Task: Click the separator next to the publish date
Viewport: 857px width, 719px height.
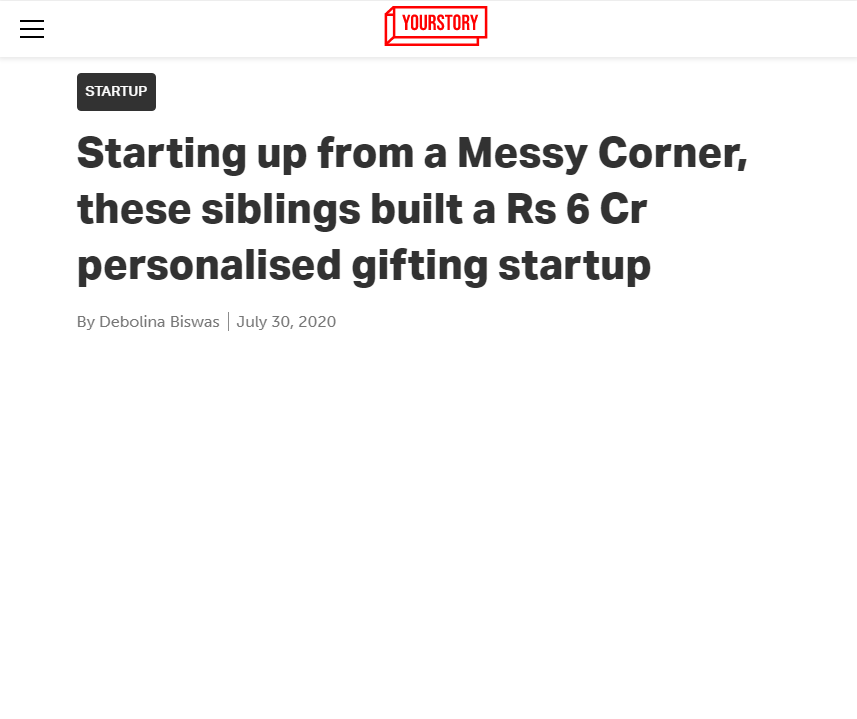Action: tap(227, 321)
